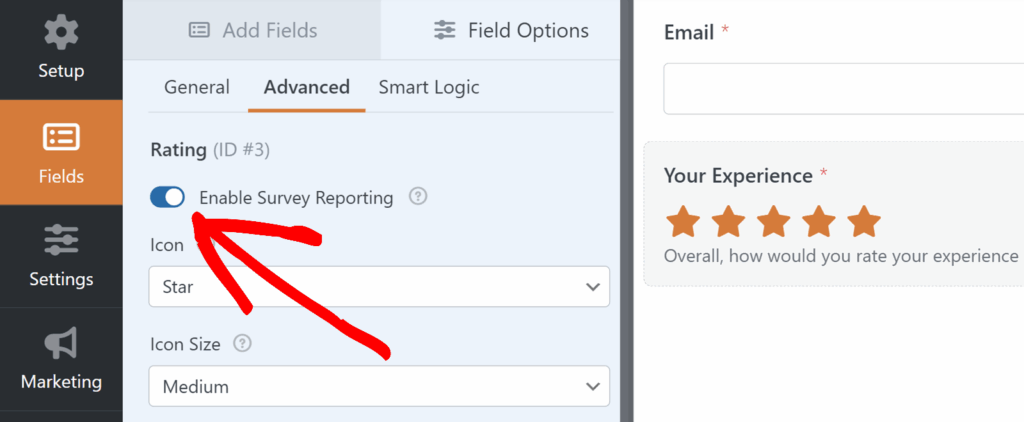Select the second rating star

[728, 221]
